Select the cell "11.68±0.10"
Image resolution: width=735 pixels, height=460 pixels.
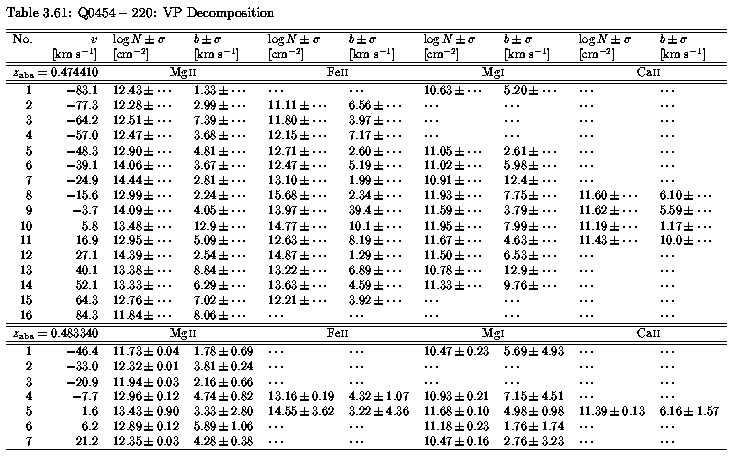coord(457,412)
